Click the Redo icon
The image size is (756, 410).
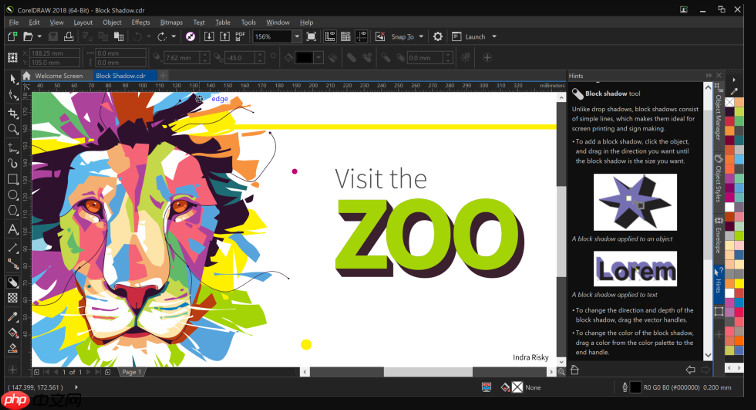162,37
